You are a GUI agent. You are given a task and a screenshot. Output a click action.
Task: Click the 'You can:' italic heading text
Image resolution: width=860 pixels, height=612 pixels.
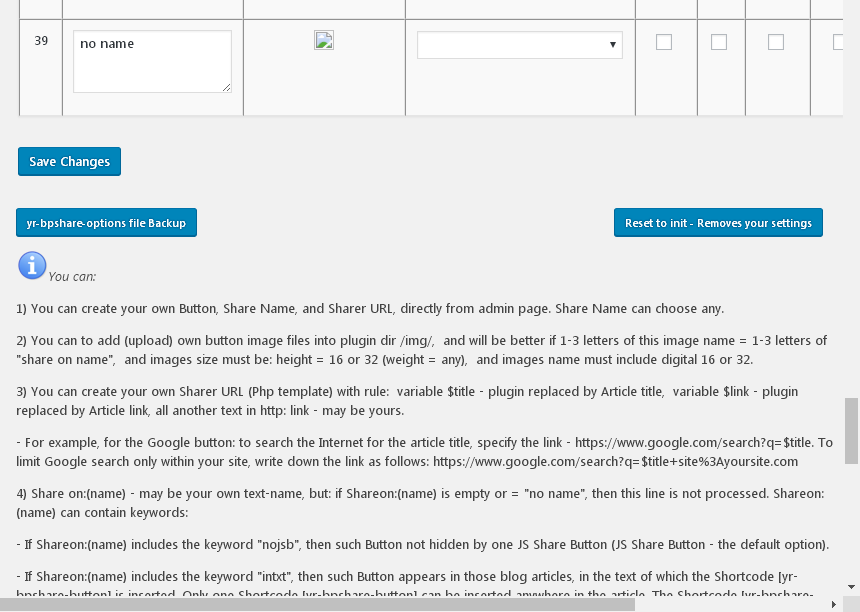(x=72, y=276)
